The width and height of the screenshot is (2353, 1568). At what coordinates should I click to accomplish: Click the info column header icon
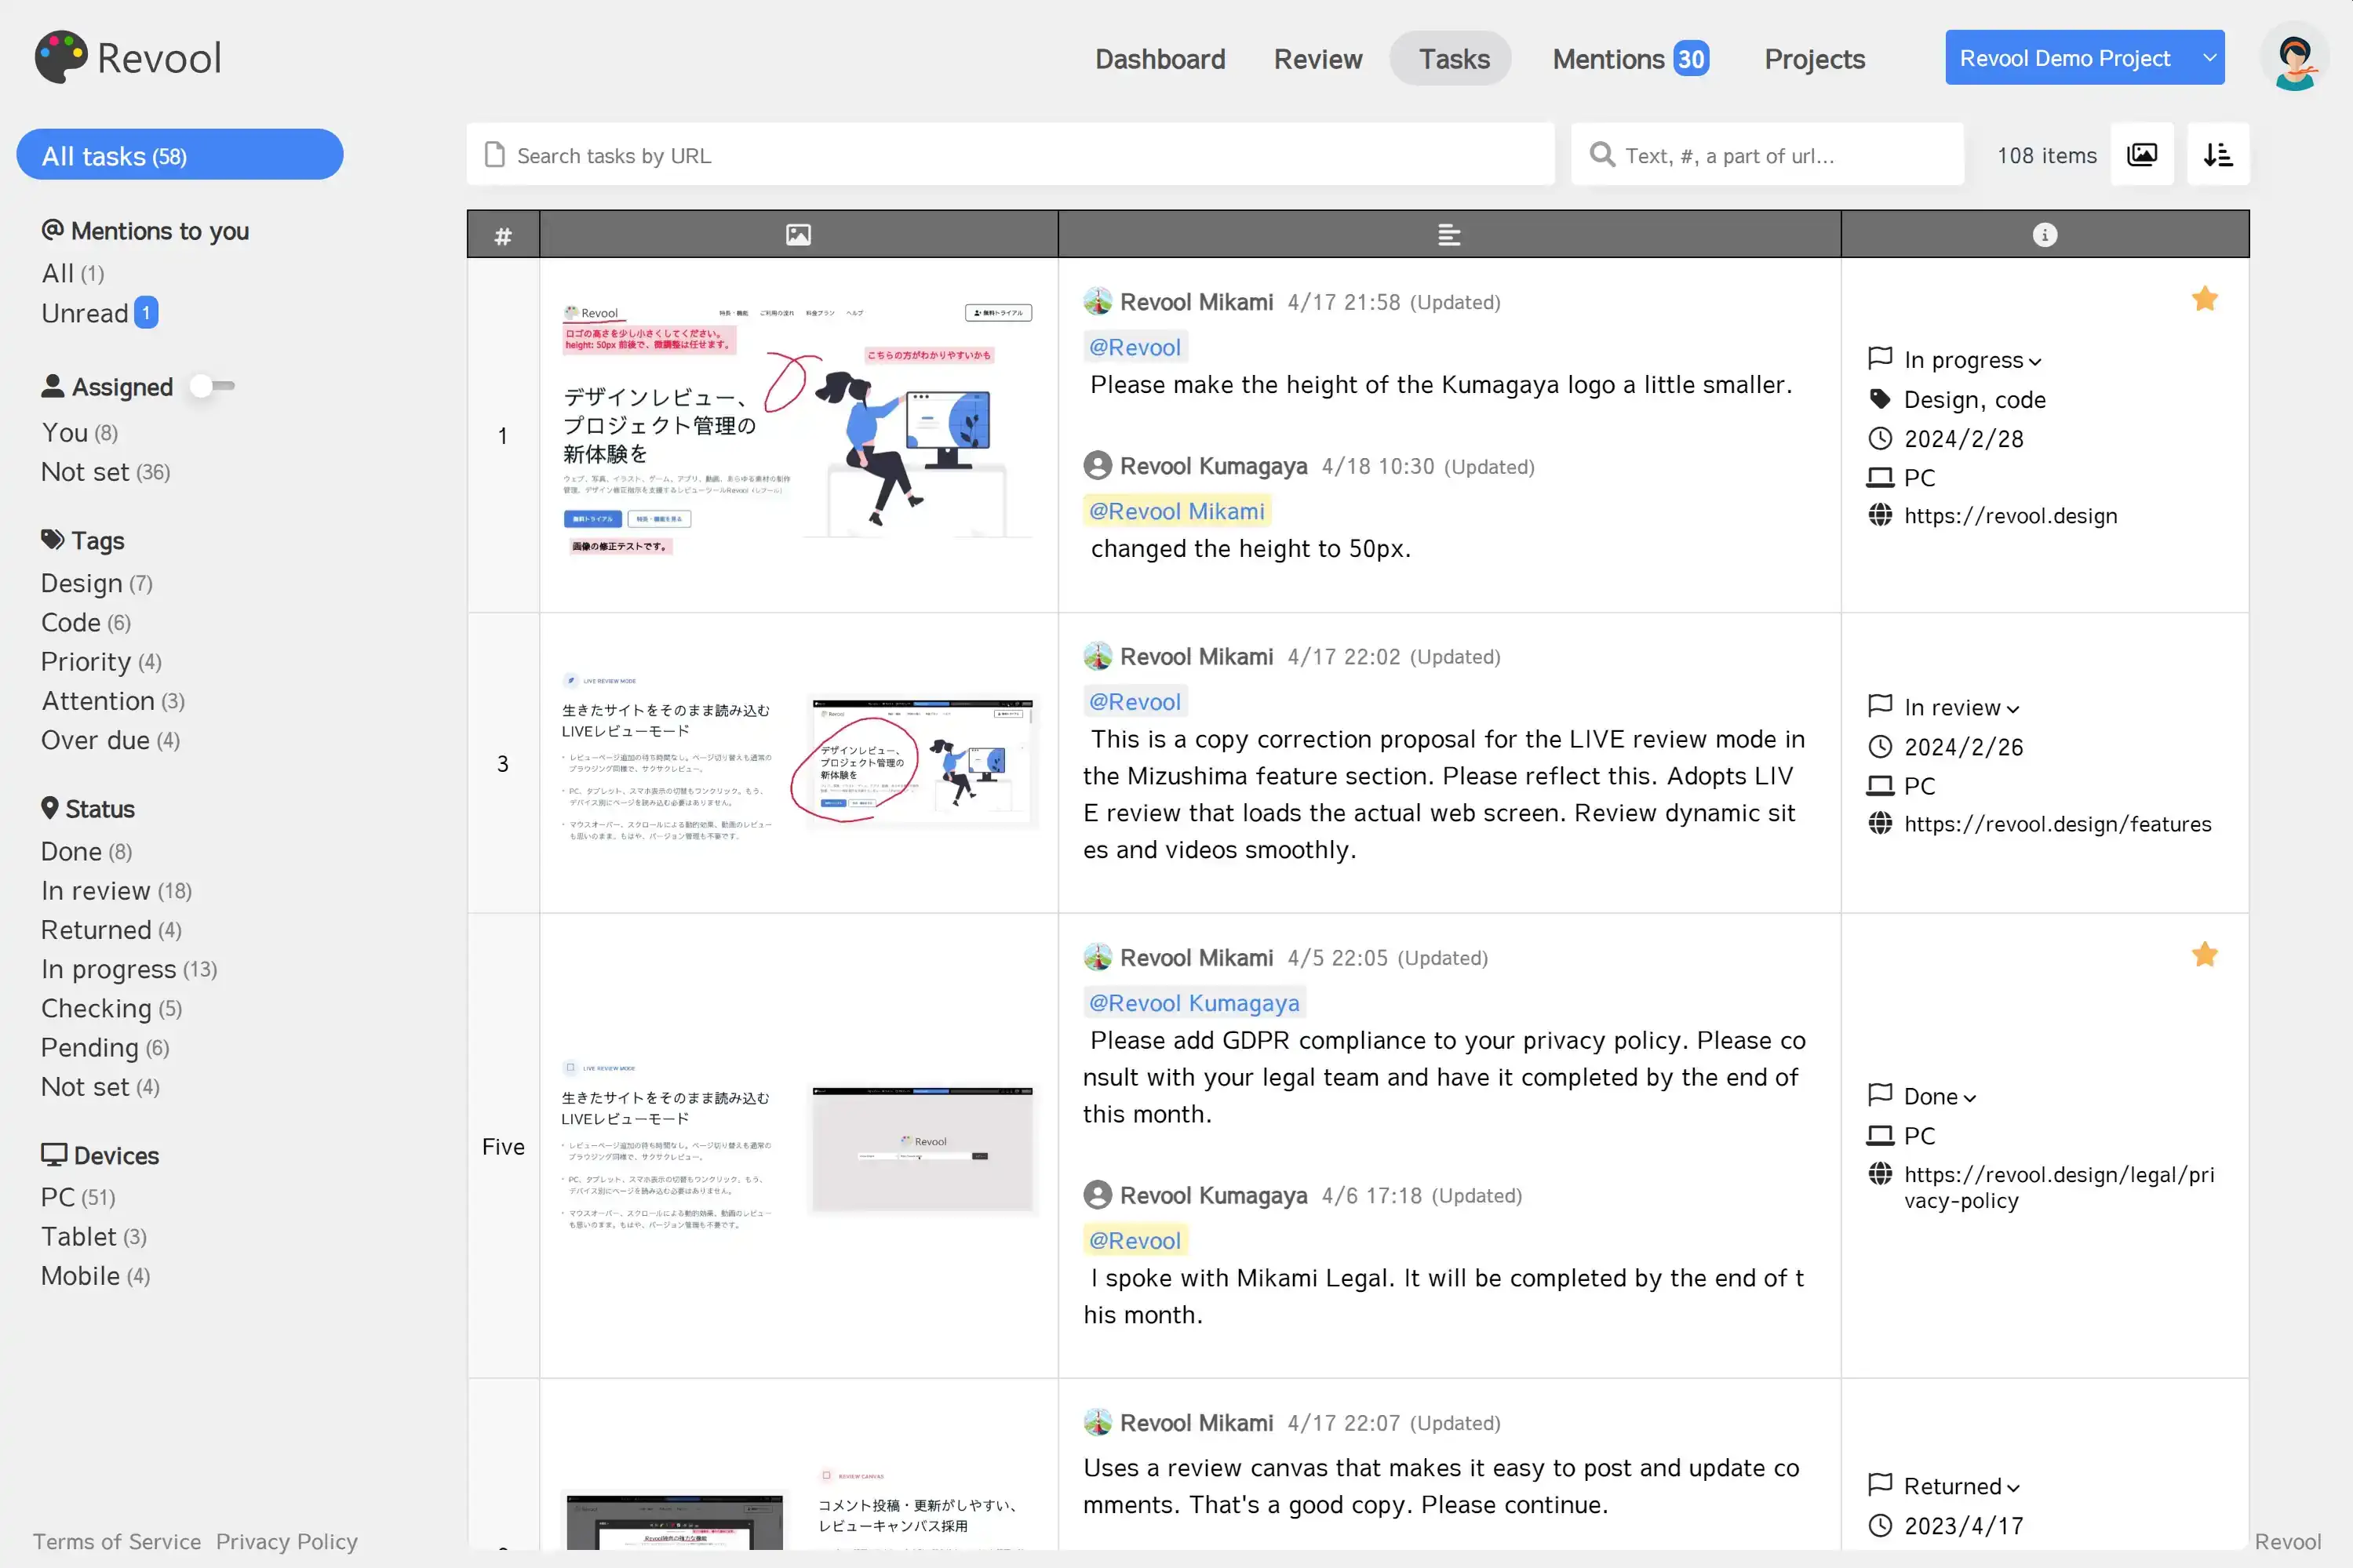pyautogui.click(x=2044, y=235)
